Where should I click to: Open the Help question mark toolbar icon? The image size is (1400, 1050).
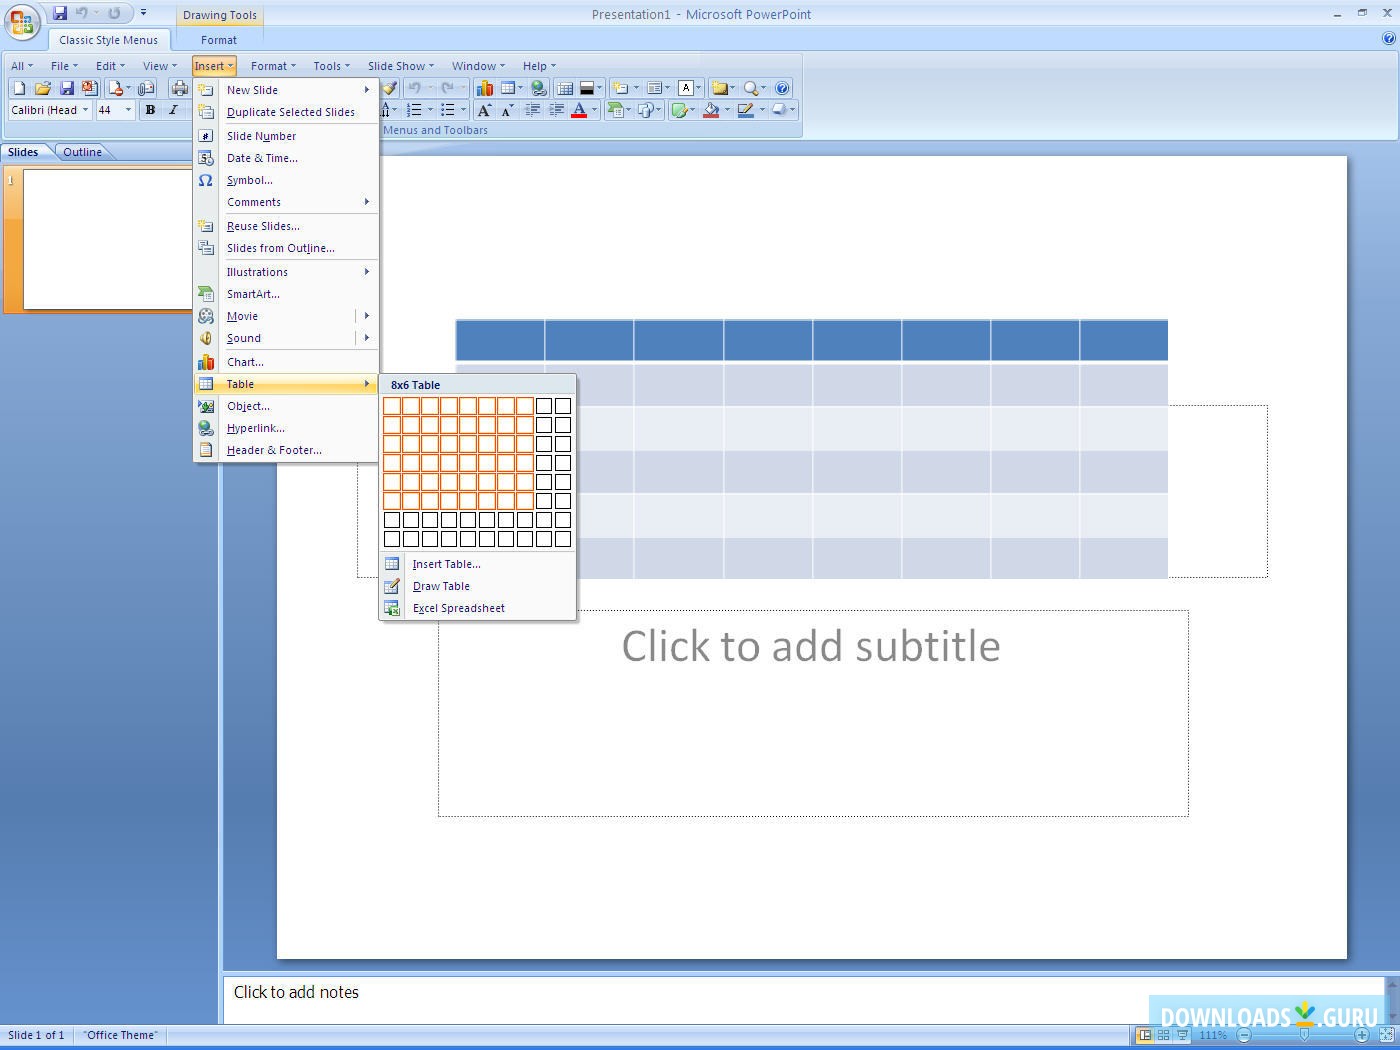pyautogui.click(x=782, y=88)
